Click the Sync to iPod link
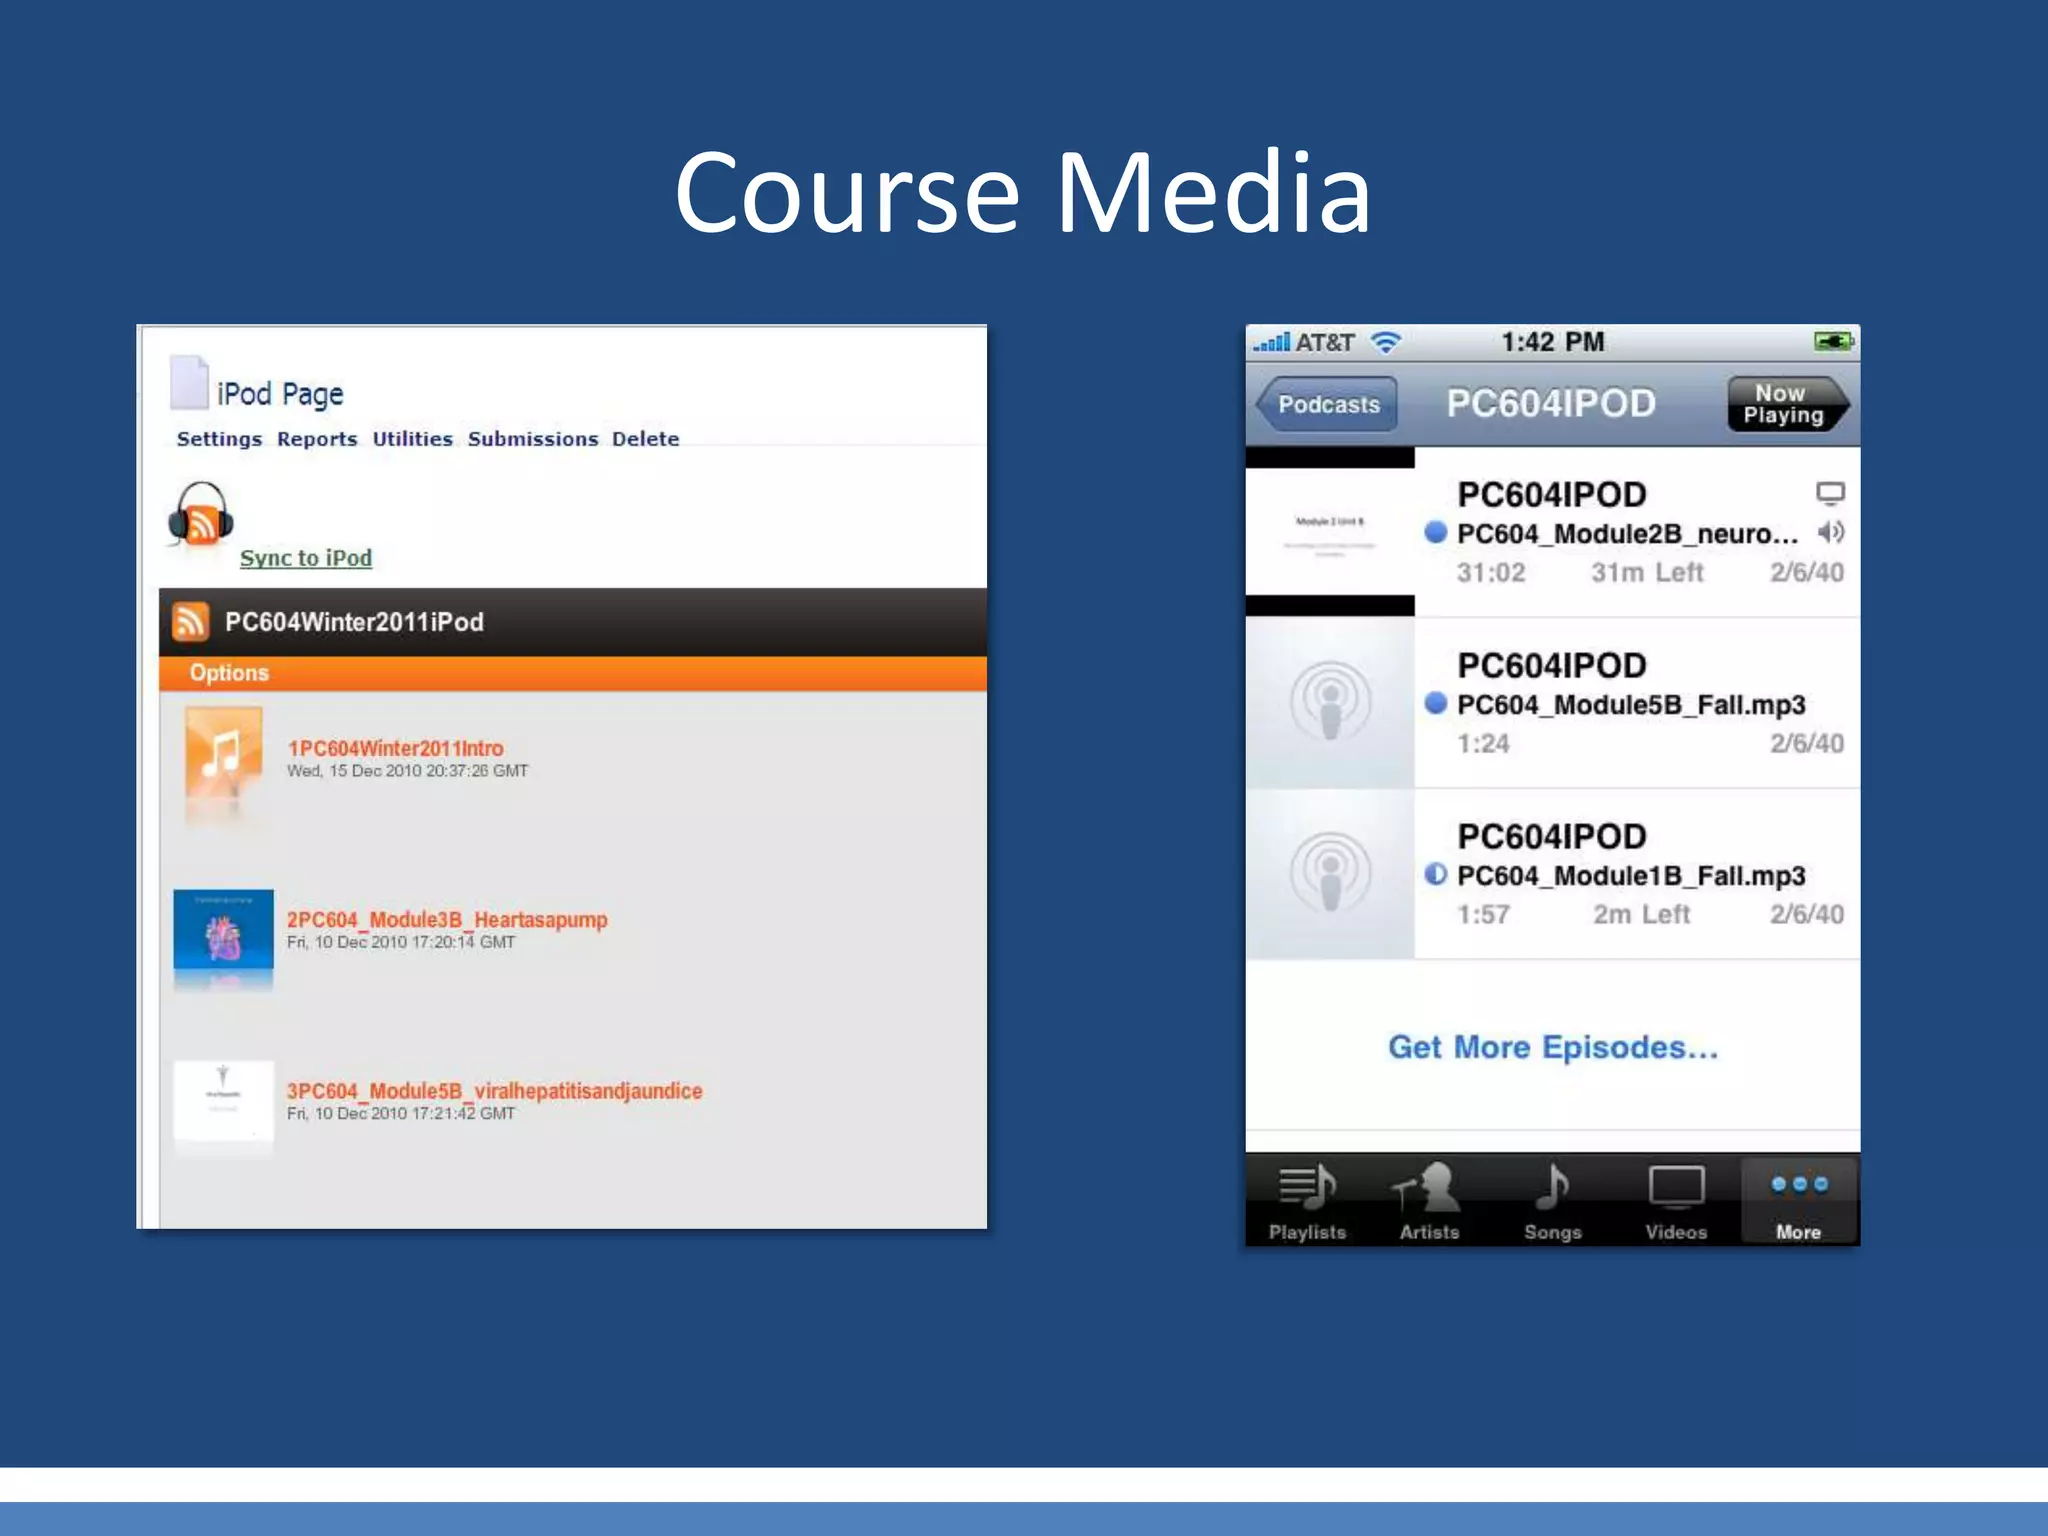2048x1536 pixels. (x=306, y=558)
